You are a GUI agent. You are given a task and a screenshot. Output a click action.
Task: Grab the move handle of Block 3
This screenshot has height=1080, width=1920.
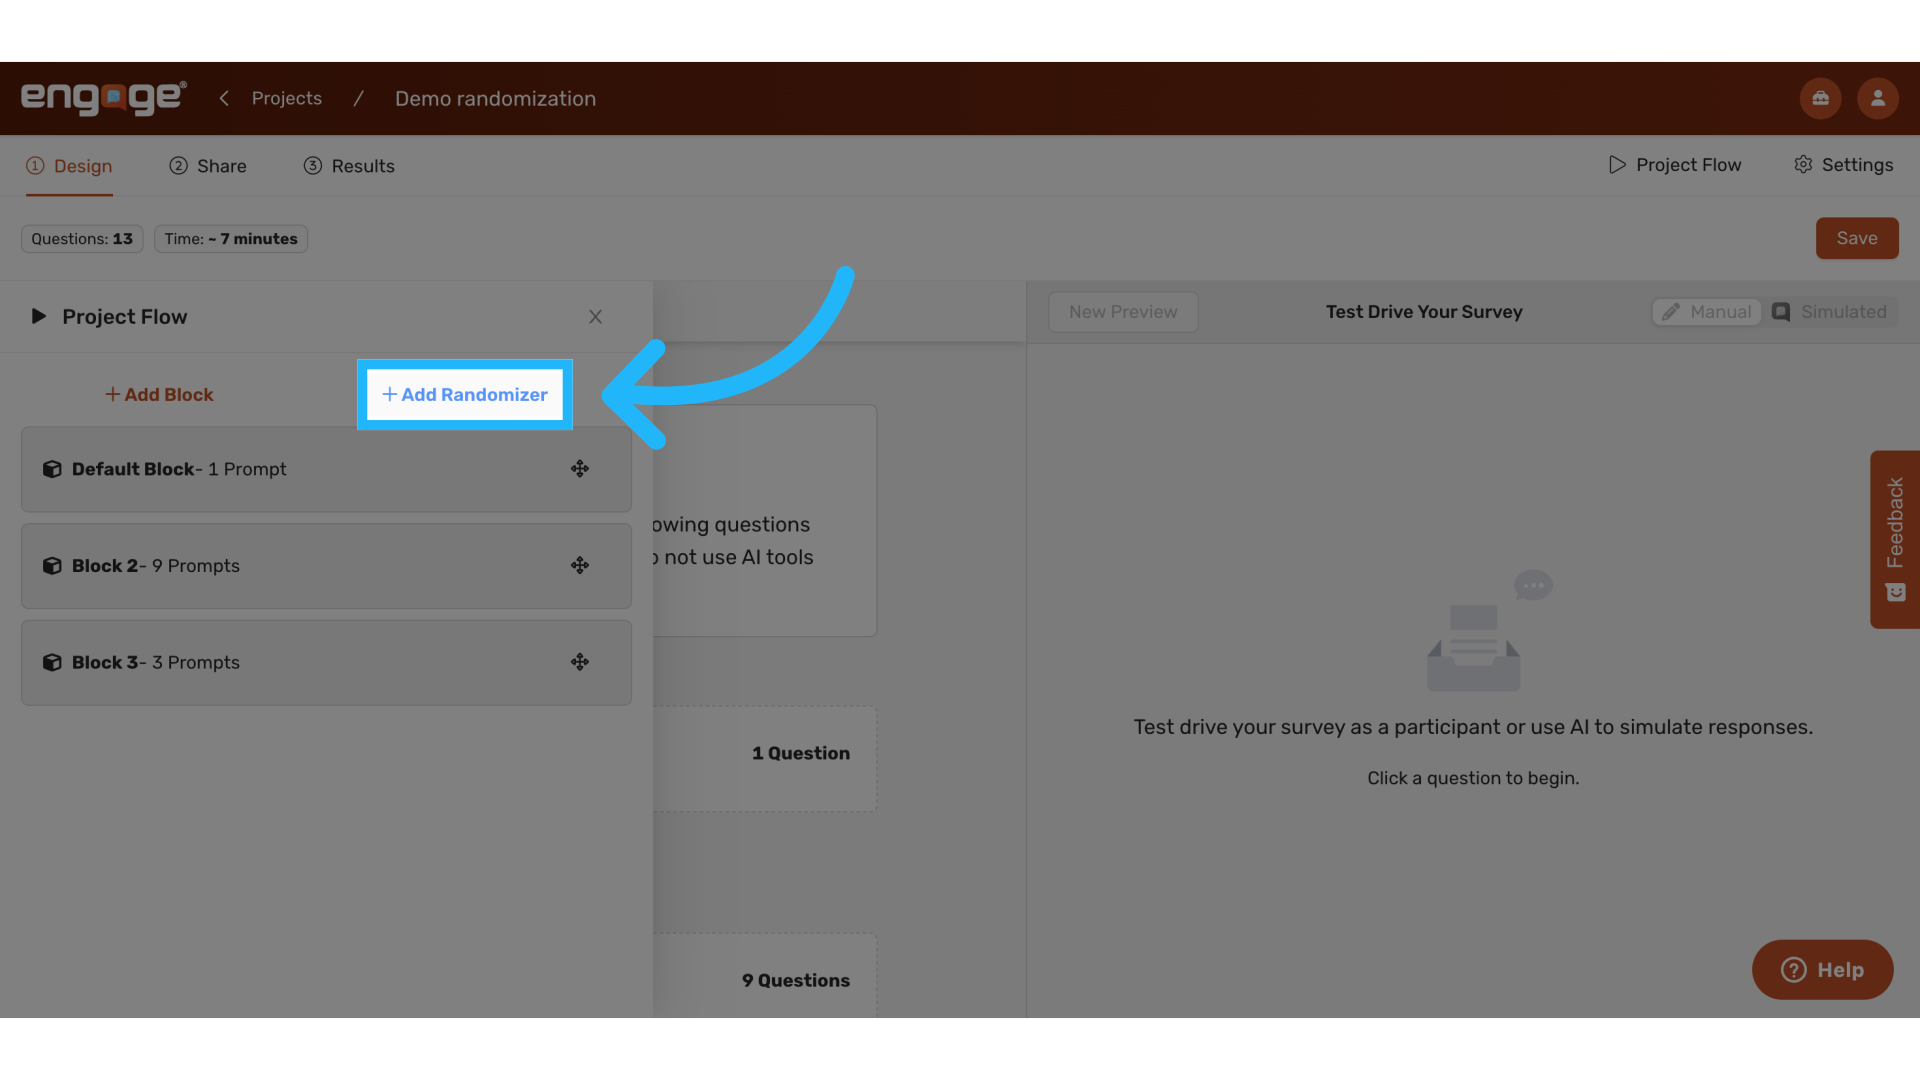click(580, 662)
